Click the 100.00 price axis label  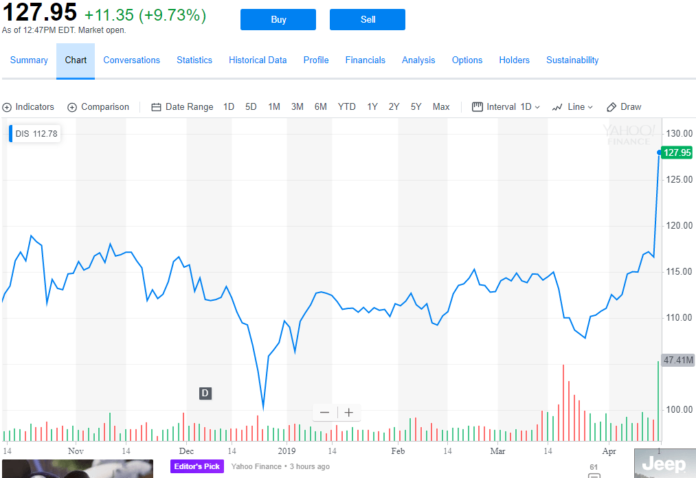pos(679,410)
